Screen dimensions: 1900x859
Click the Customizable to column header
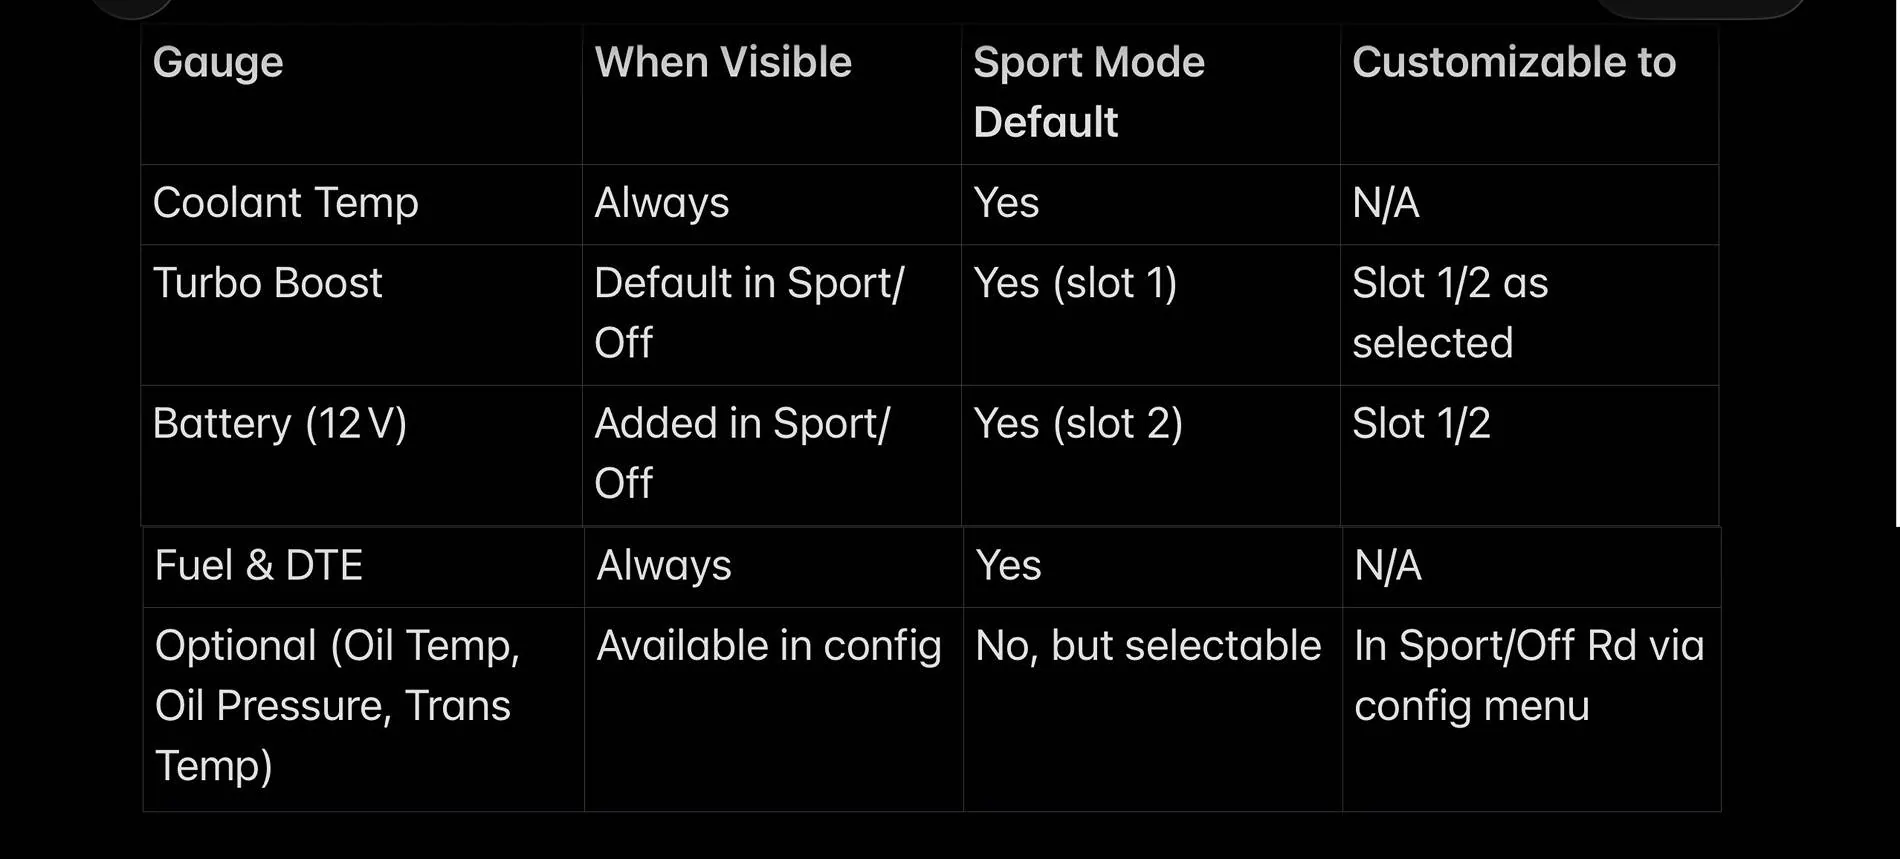pos(1513,63)
